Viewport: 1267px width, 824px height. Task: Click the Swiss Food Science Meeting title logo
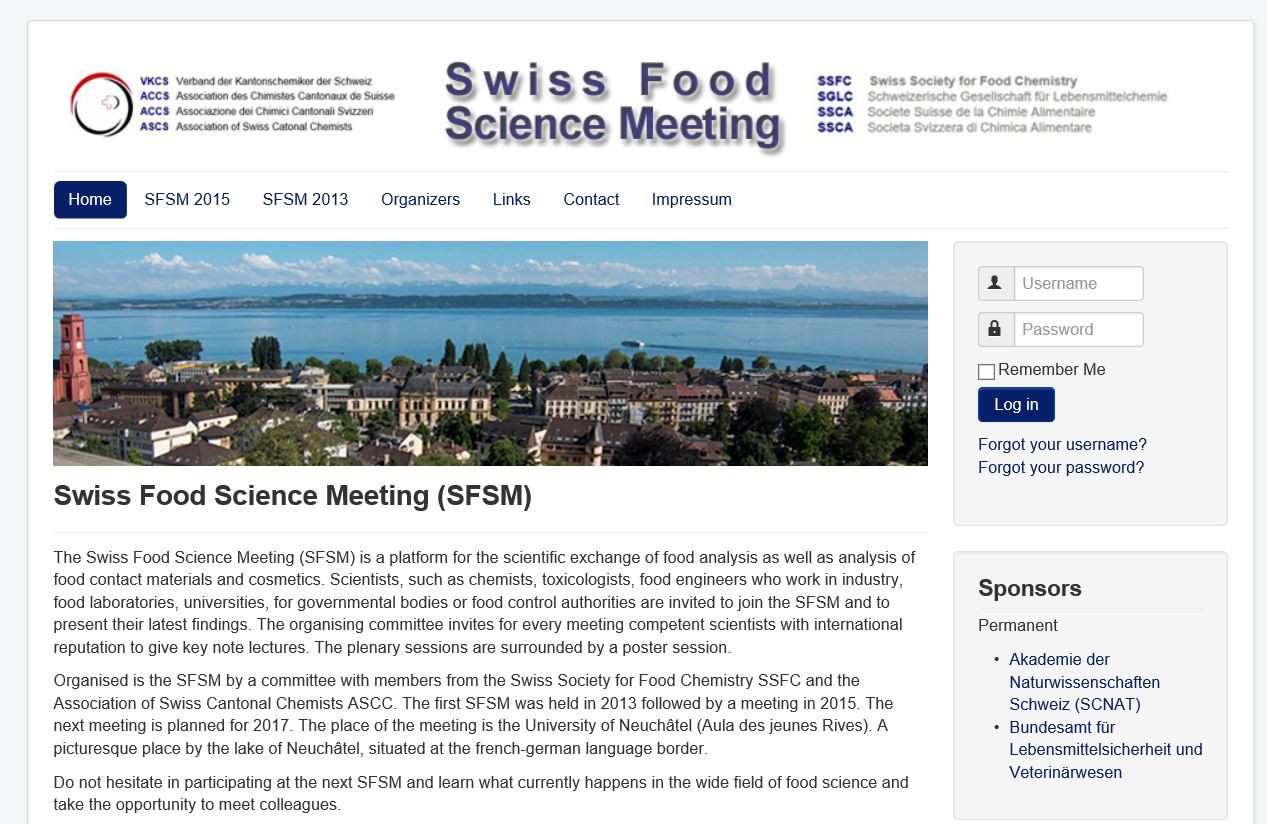click(x=612, y=102)
